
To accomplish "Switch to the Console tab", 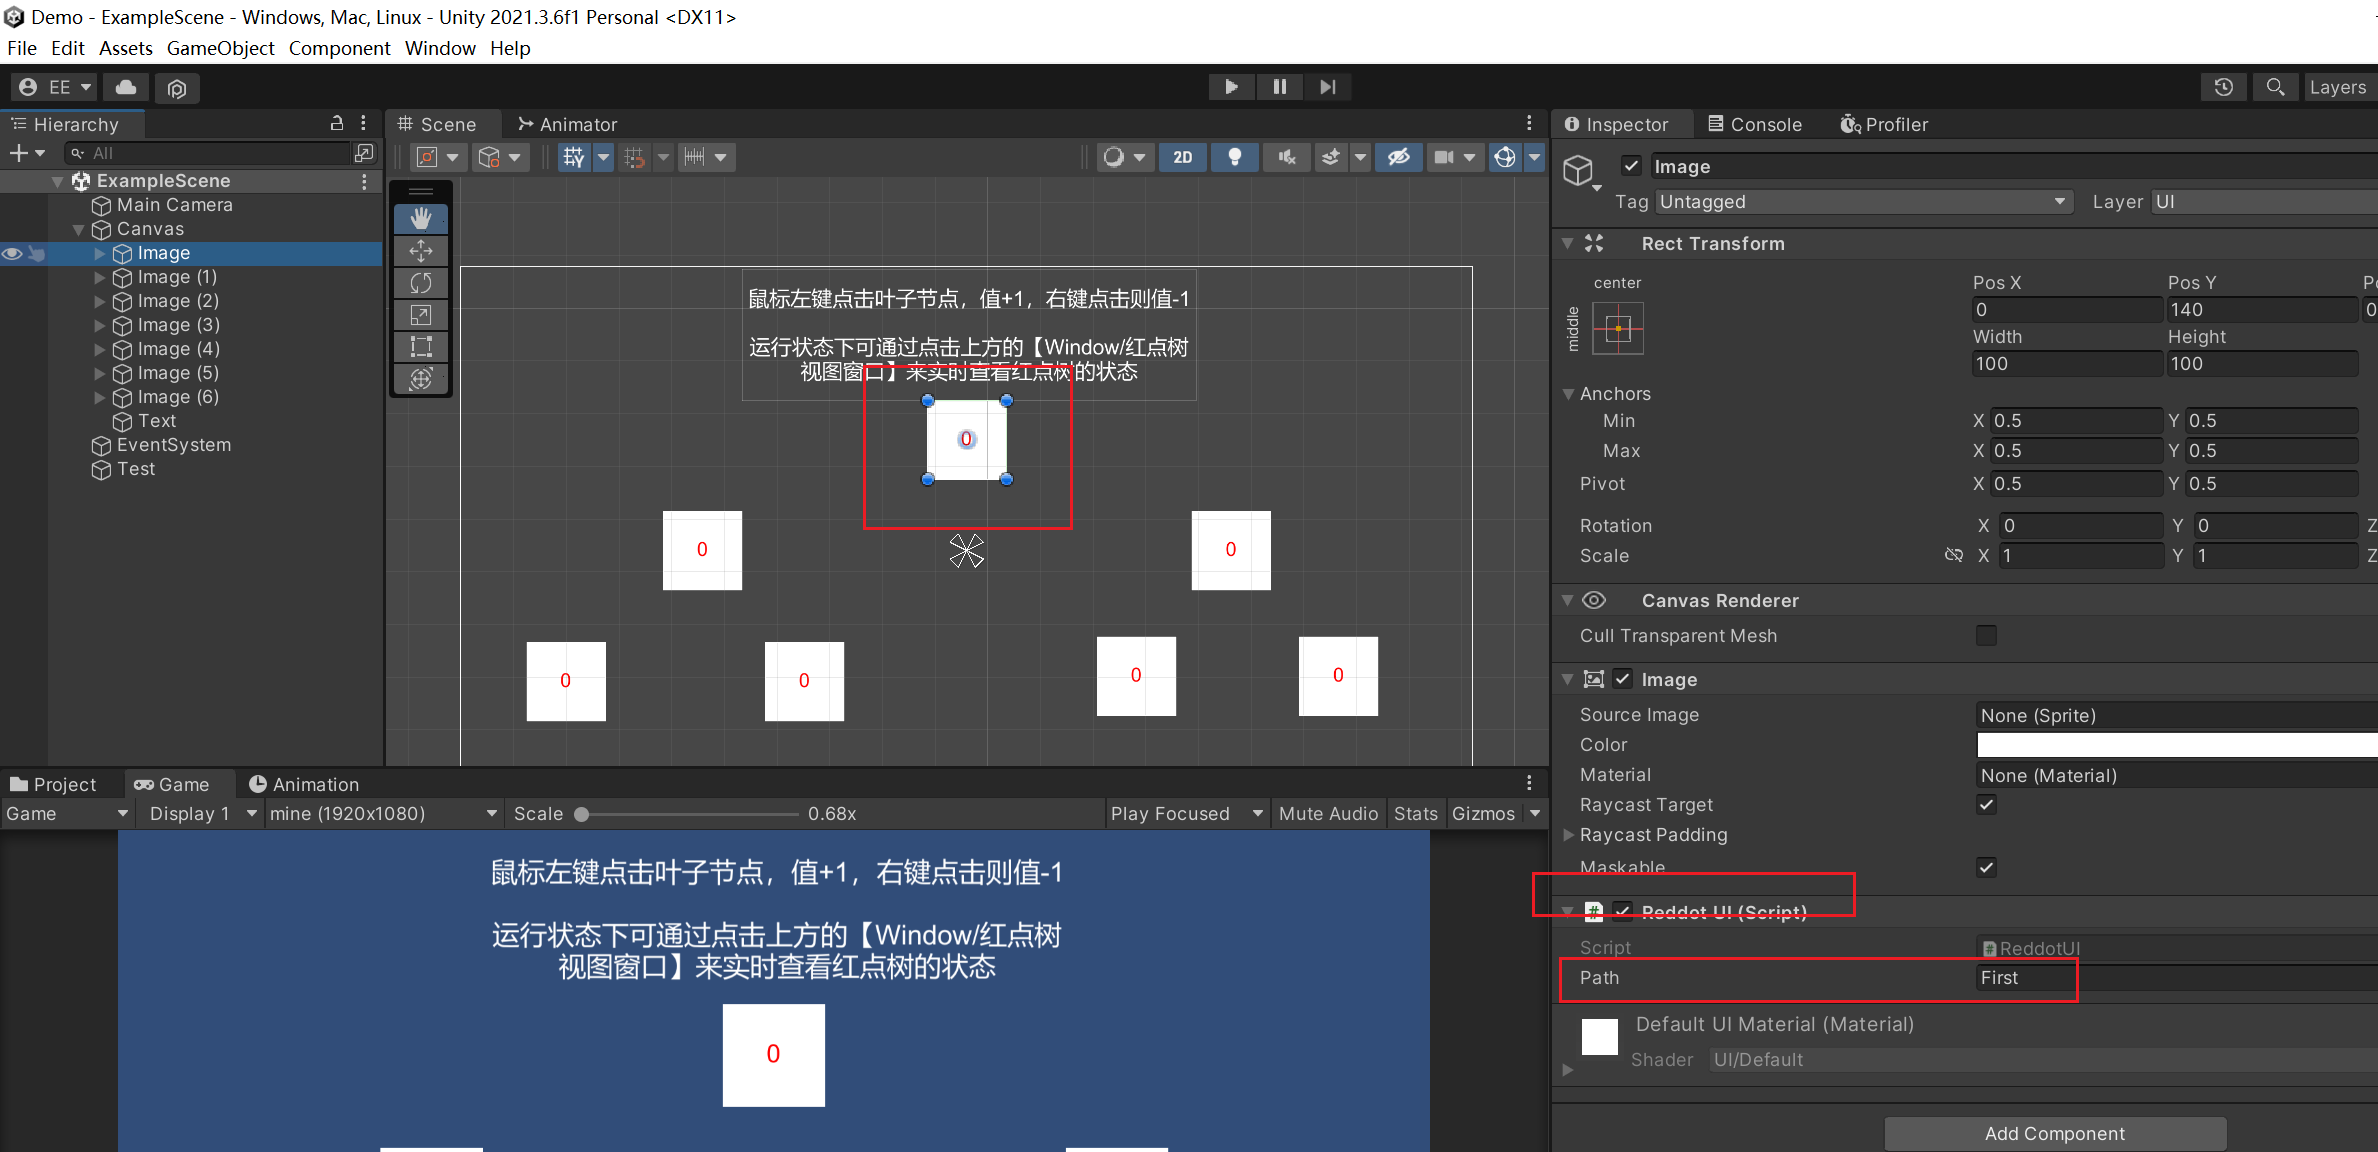I will pyautogui.click(x=1755, y=124).
